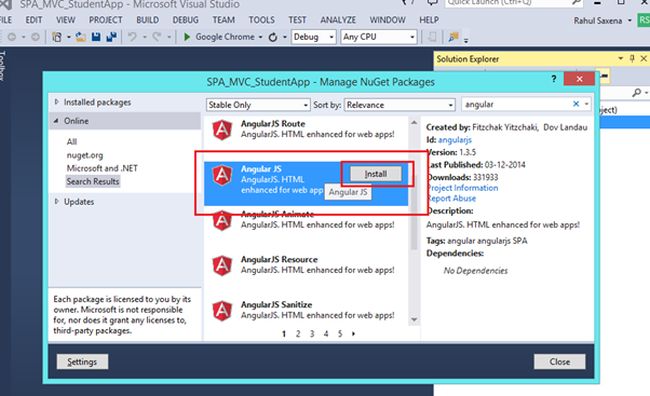
Task: Go to results page 2
Action: (298, 333)
